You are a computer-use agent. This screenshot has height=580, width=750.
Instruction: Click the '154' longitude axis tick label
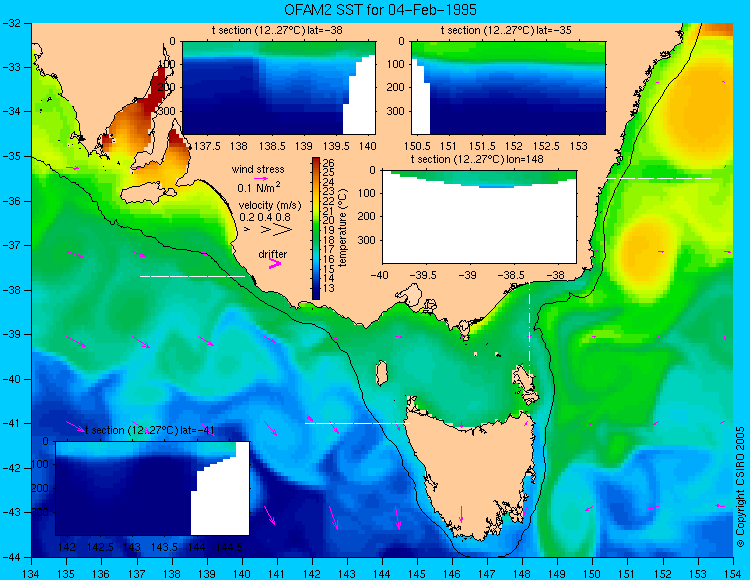coord(733,573)
